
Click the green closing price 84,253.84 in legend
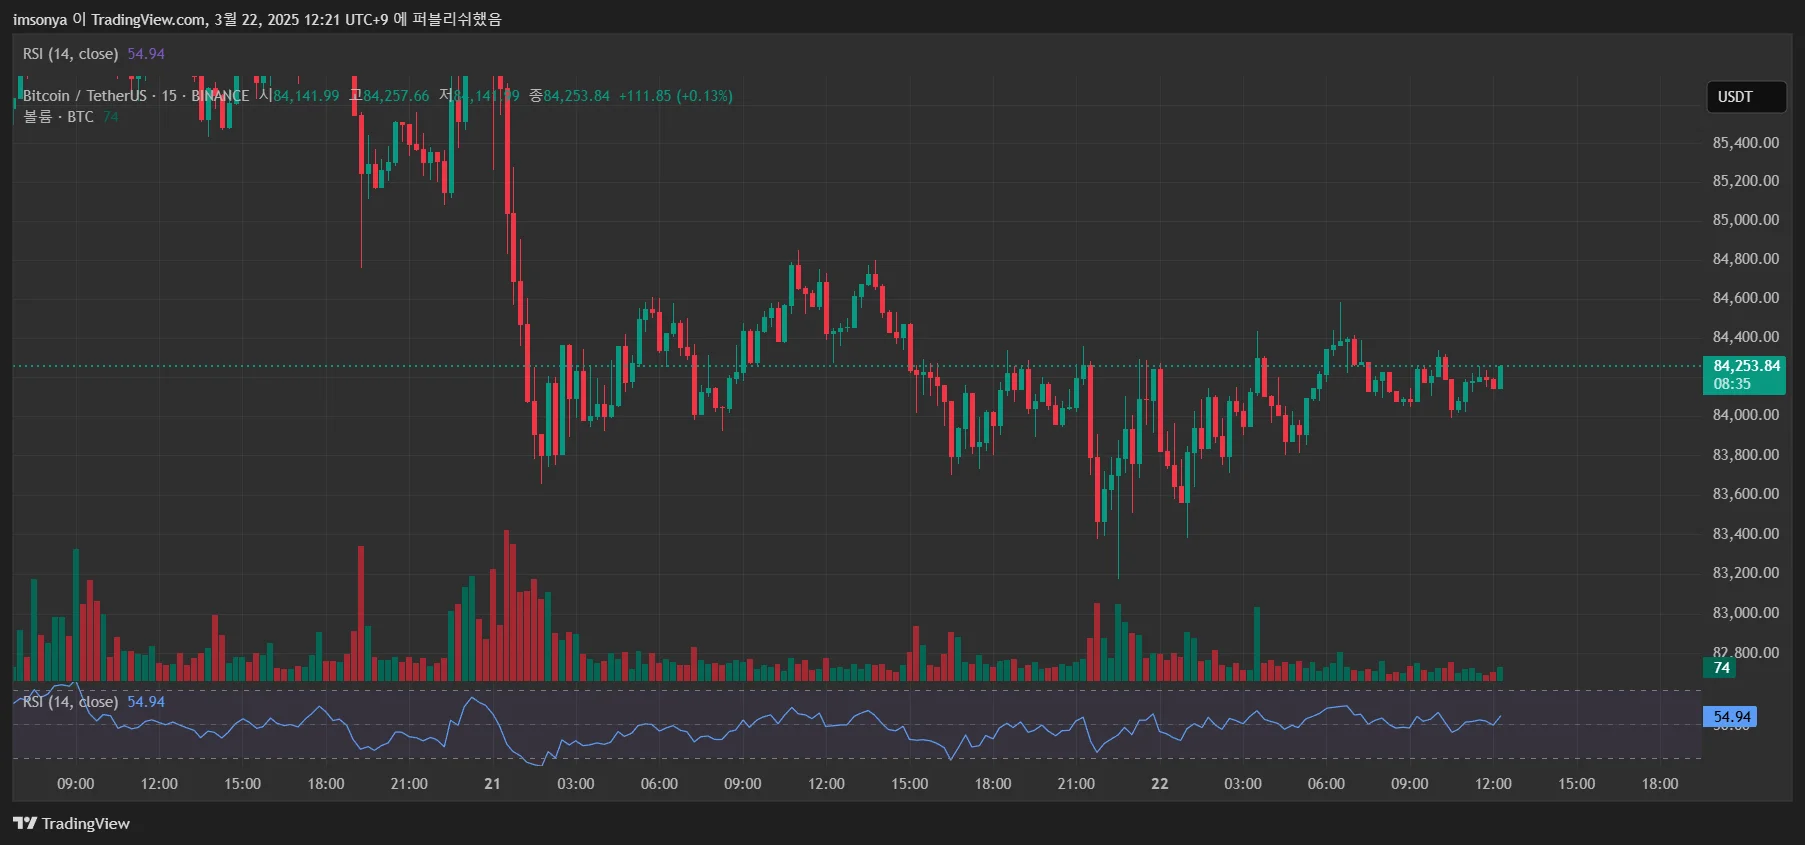coord(576,96)
